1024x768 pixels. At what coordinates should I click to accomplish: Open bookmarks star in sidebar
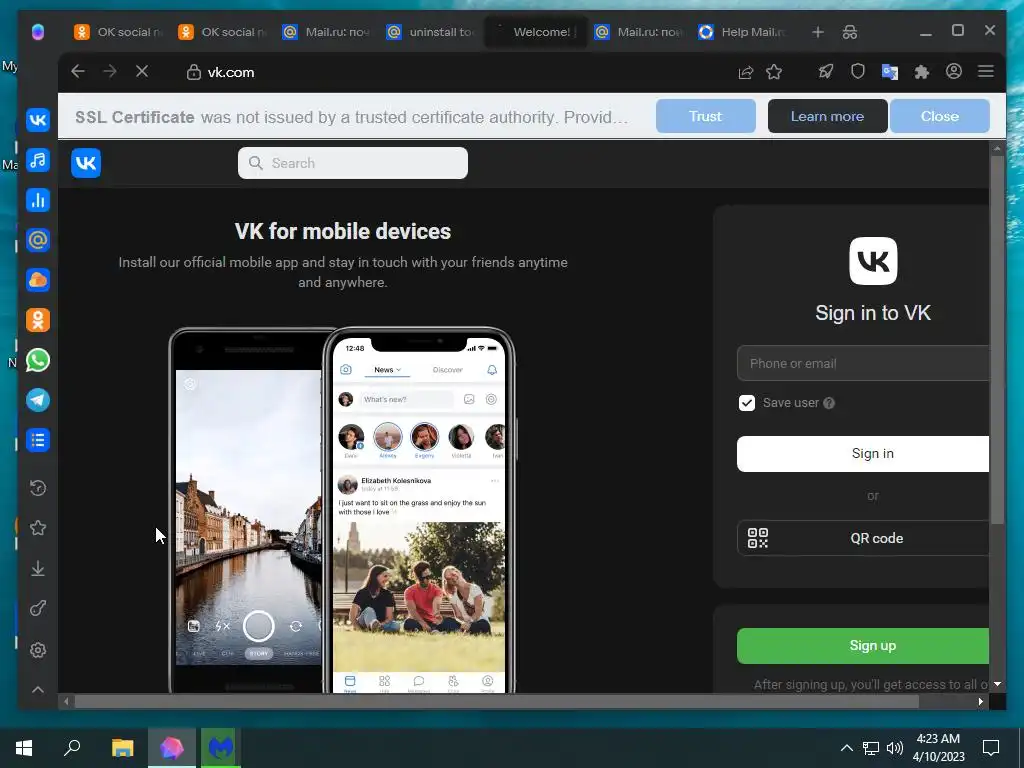point(38,528)
